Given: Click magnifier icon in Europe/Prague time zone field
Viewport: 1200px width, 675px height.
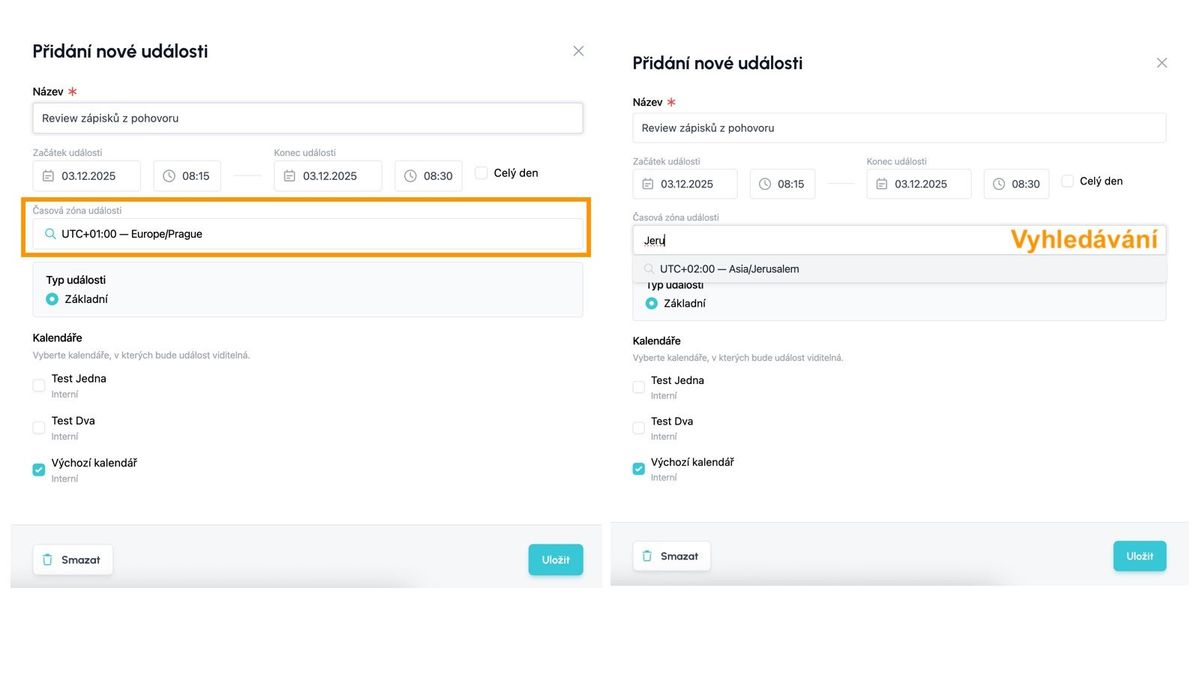Looking at the screenshot, I should [49, 234].
